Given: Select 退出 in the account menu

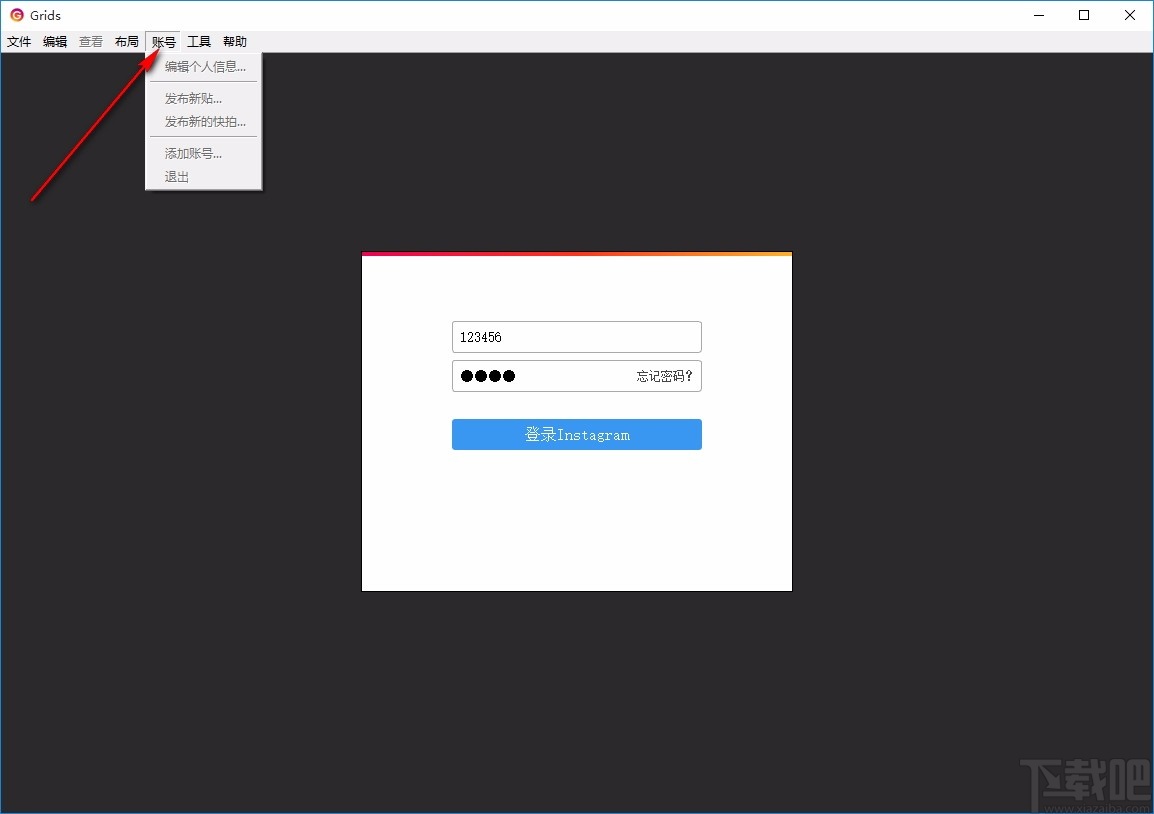Looking at the screenshot, I should [x=204, y=177].
